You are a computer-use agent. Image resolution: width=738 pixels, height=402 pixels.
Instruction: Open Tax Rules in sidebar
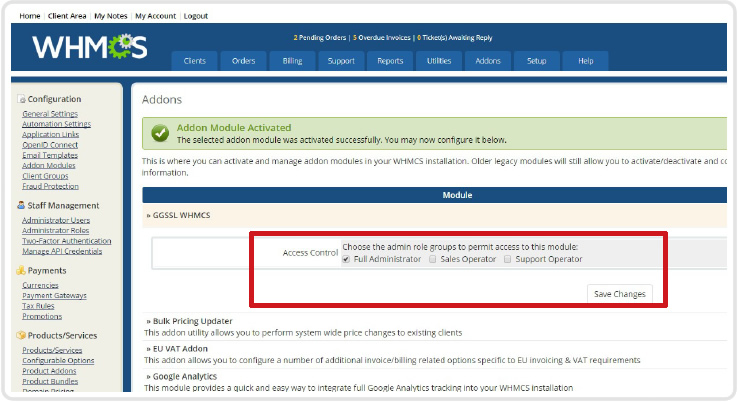click(38, 306)
